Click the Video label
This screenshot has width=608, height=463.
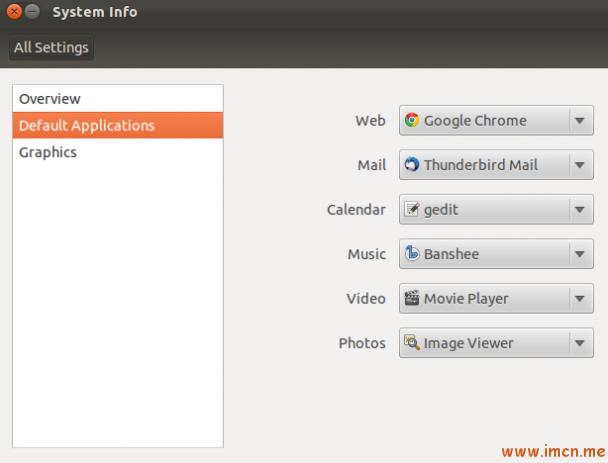pyautogui.click(x=366, y=299)
